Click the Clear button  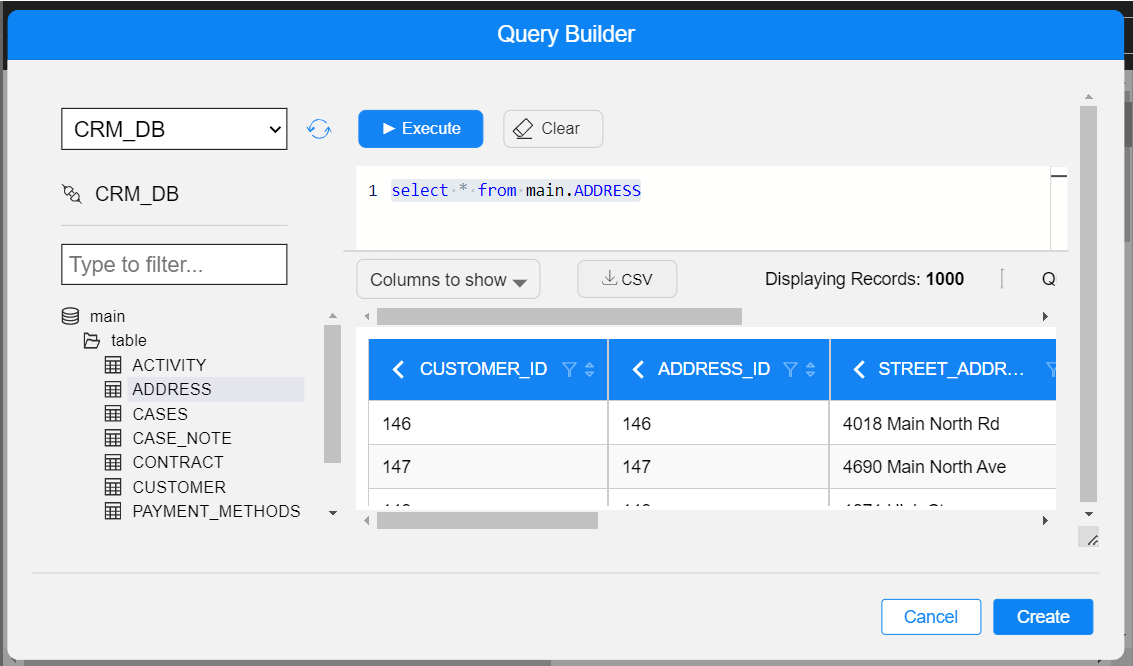(552, 129)
